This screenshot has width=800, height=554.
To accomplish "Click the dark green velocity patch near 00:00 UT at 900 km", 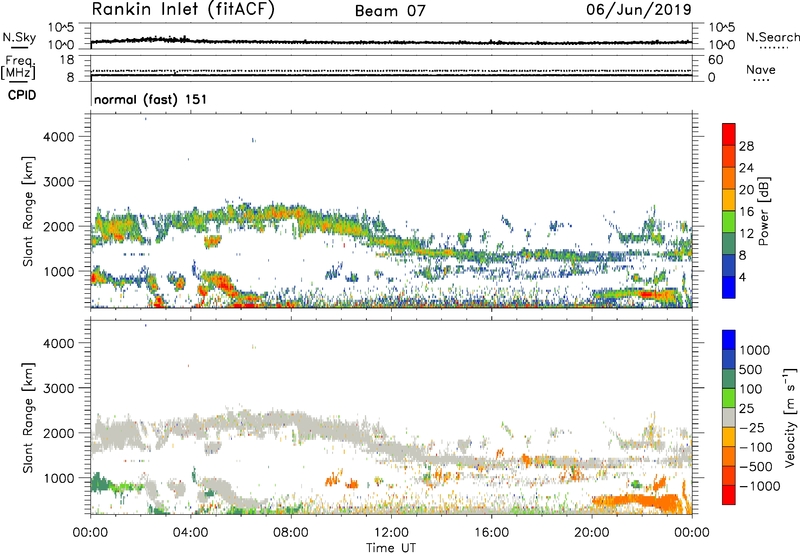I will (x=98, y=482).
